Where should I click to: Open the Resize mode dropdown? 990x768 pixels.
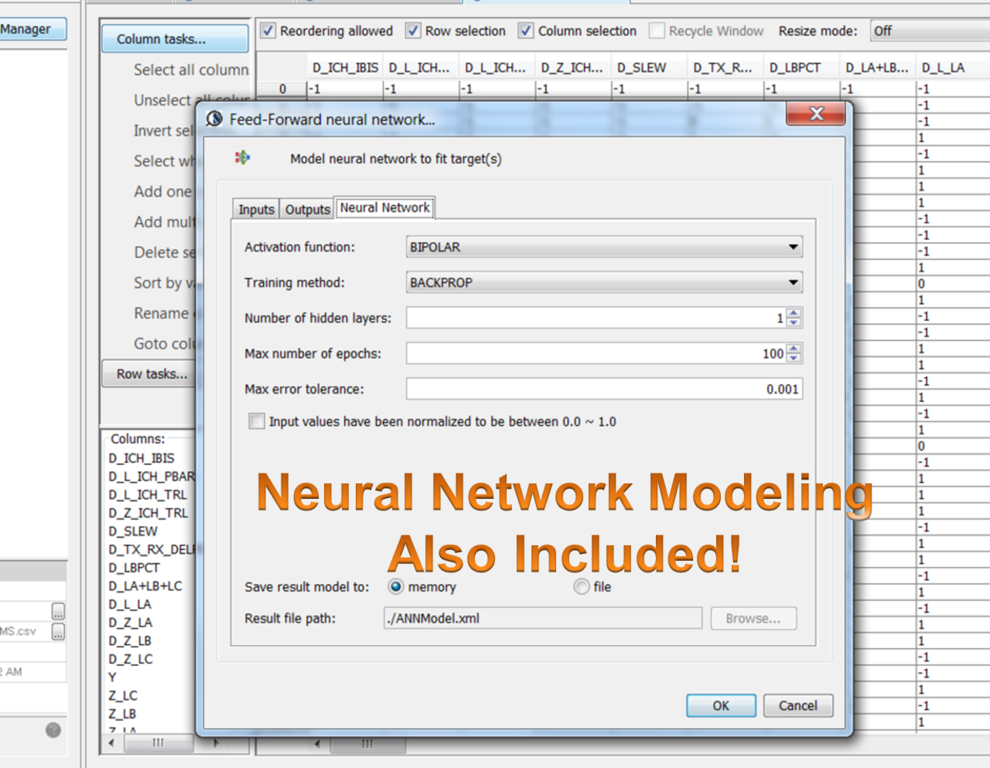[x=928, y=31]
